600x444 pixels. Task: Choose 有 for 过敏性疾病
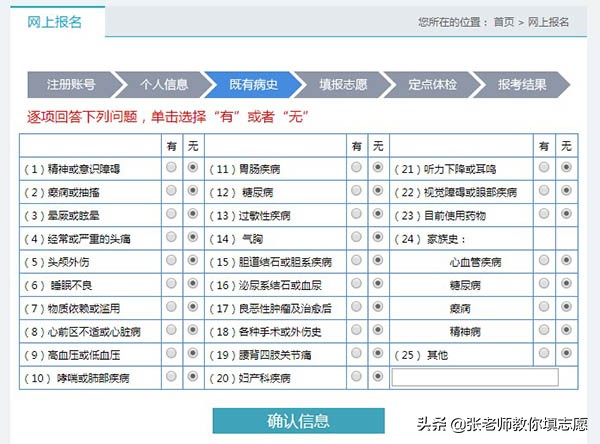pyautogui.click(x=356, y=214)
